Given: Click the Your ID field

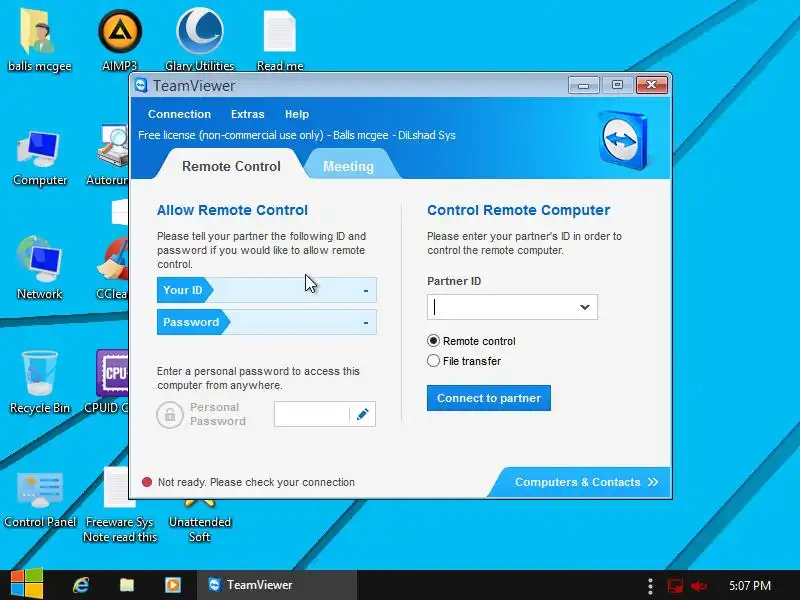Looking at the screenshot, I should 267,290.
